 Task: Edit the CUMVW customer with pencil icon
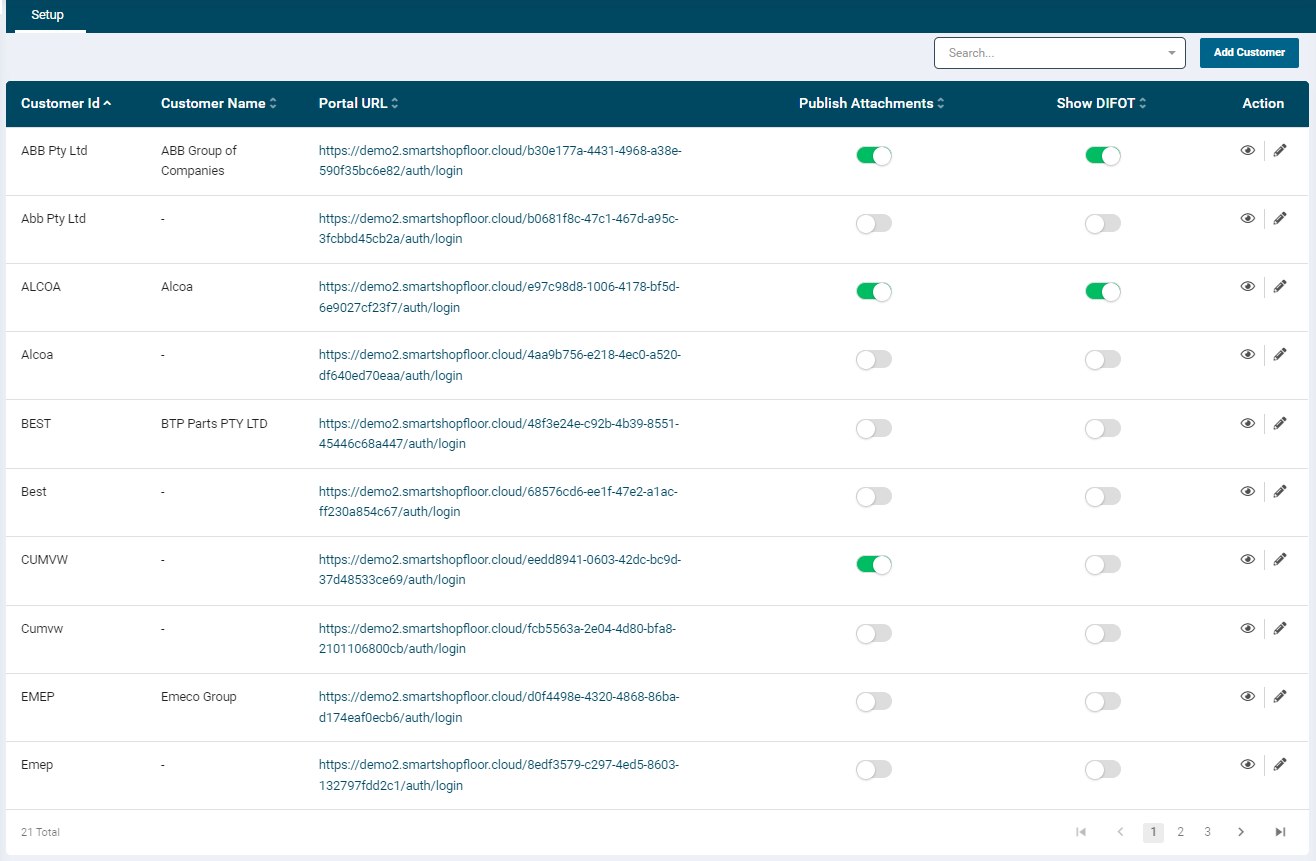[1280, 560]
